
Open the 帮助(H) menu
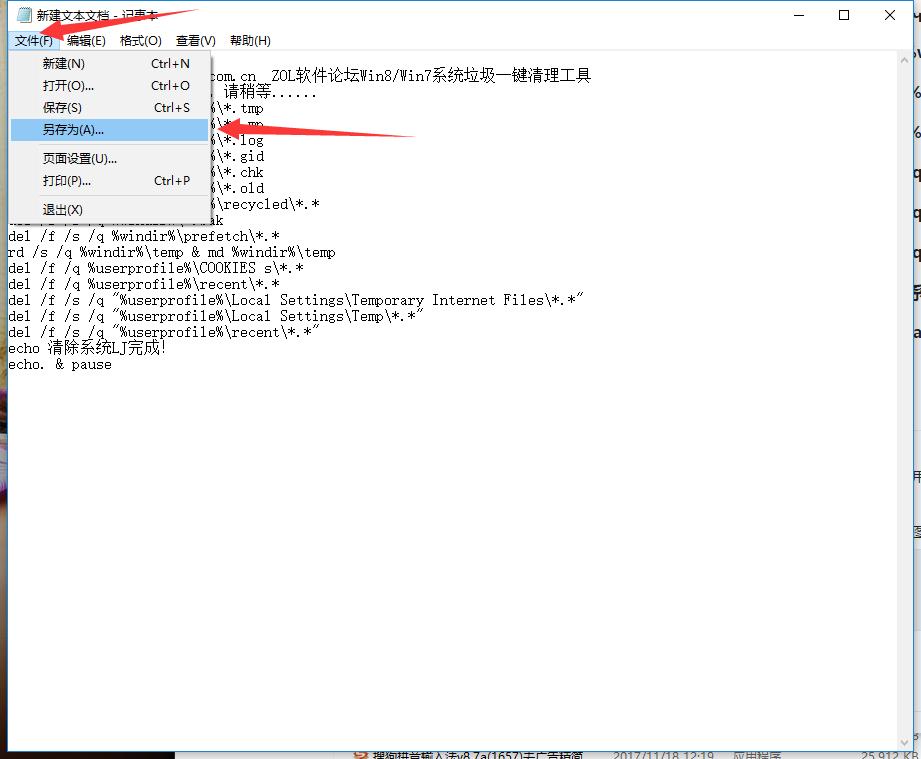pos(249,41)
